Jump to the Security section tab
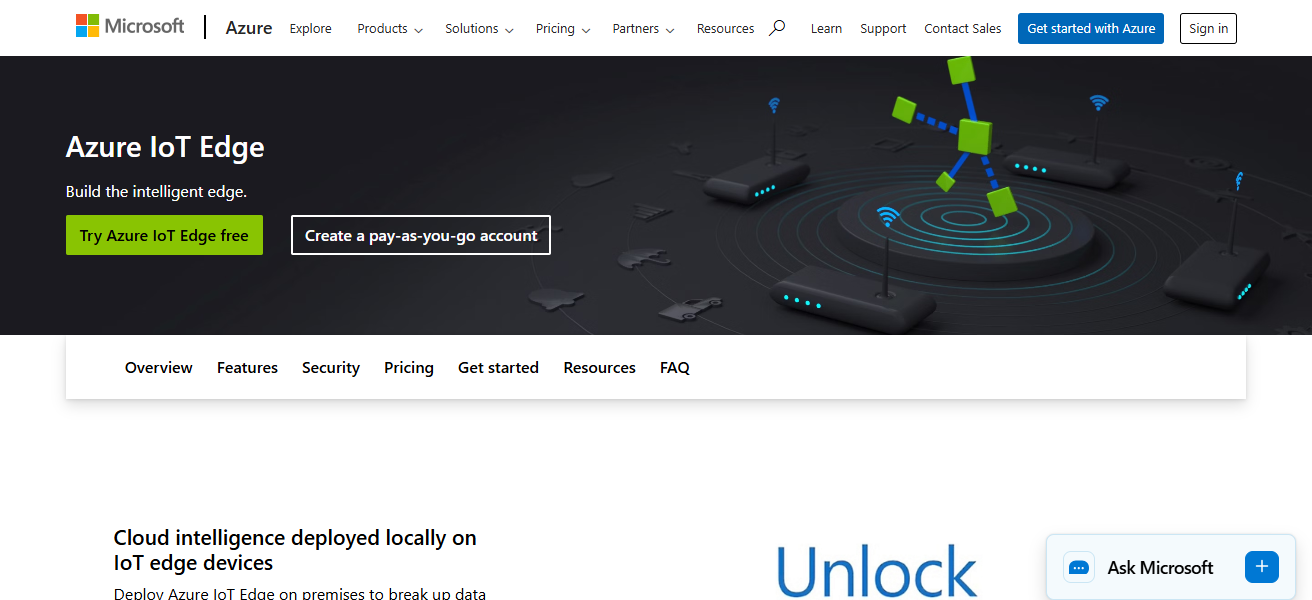This screenshot has width=1312, height=600. [331, 368]
